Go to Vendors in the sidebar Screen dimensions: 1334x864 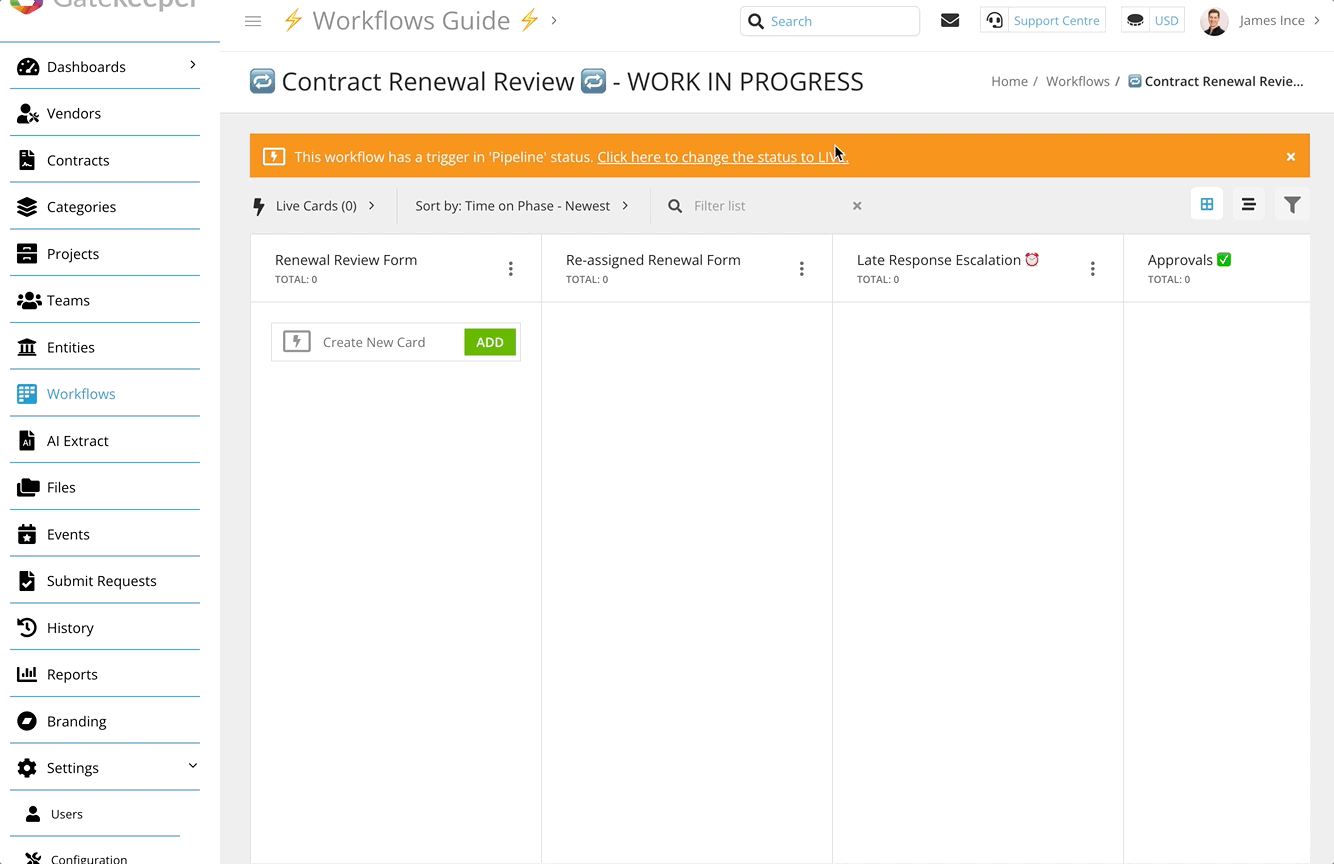tap(74, 114)
